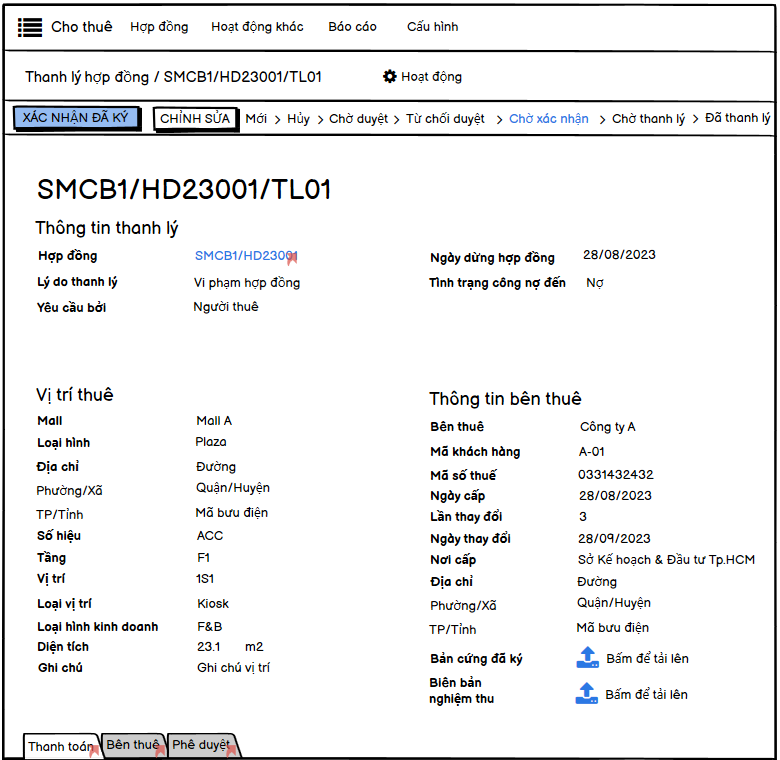Open contract link SMCB1/HD23001
This screenshot has width=780, height=760.
click(246, 256)
